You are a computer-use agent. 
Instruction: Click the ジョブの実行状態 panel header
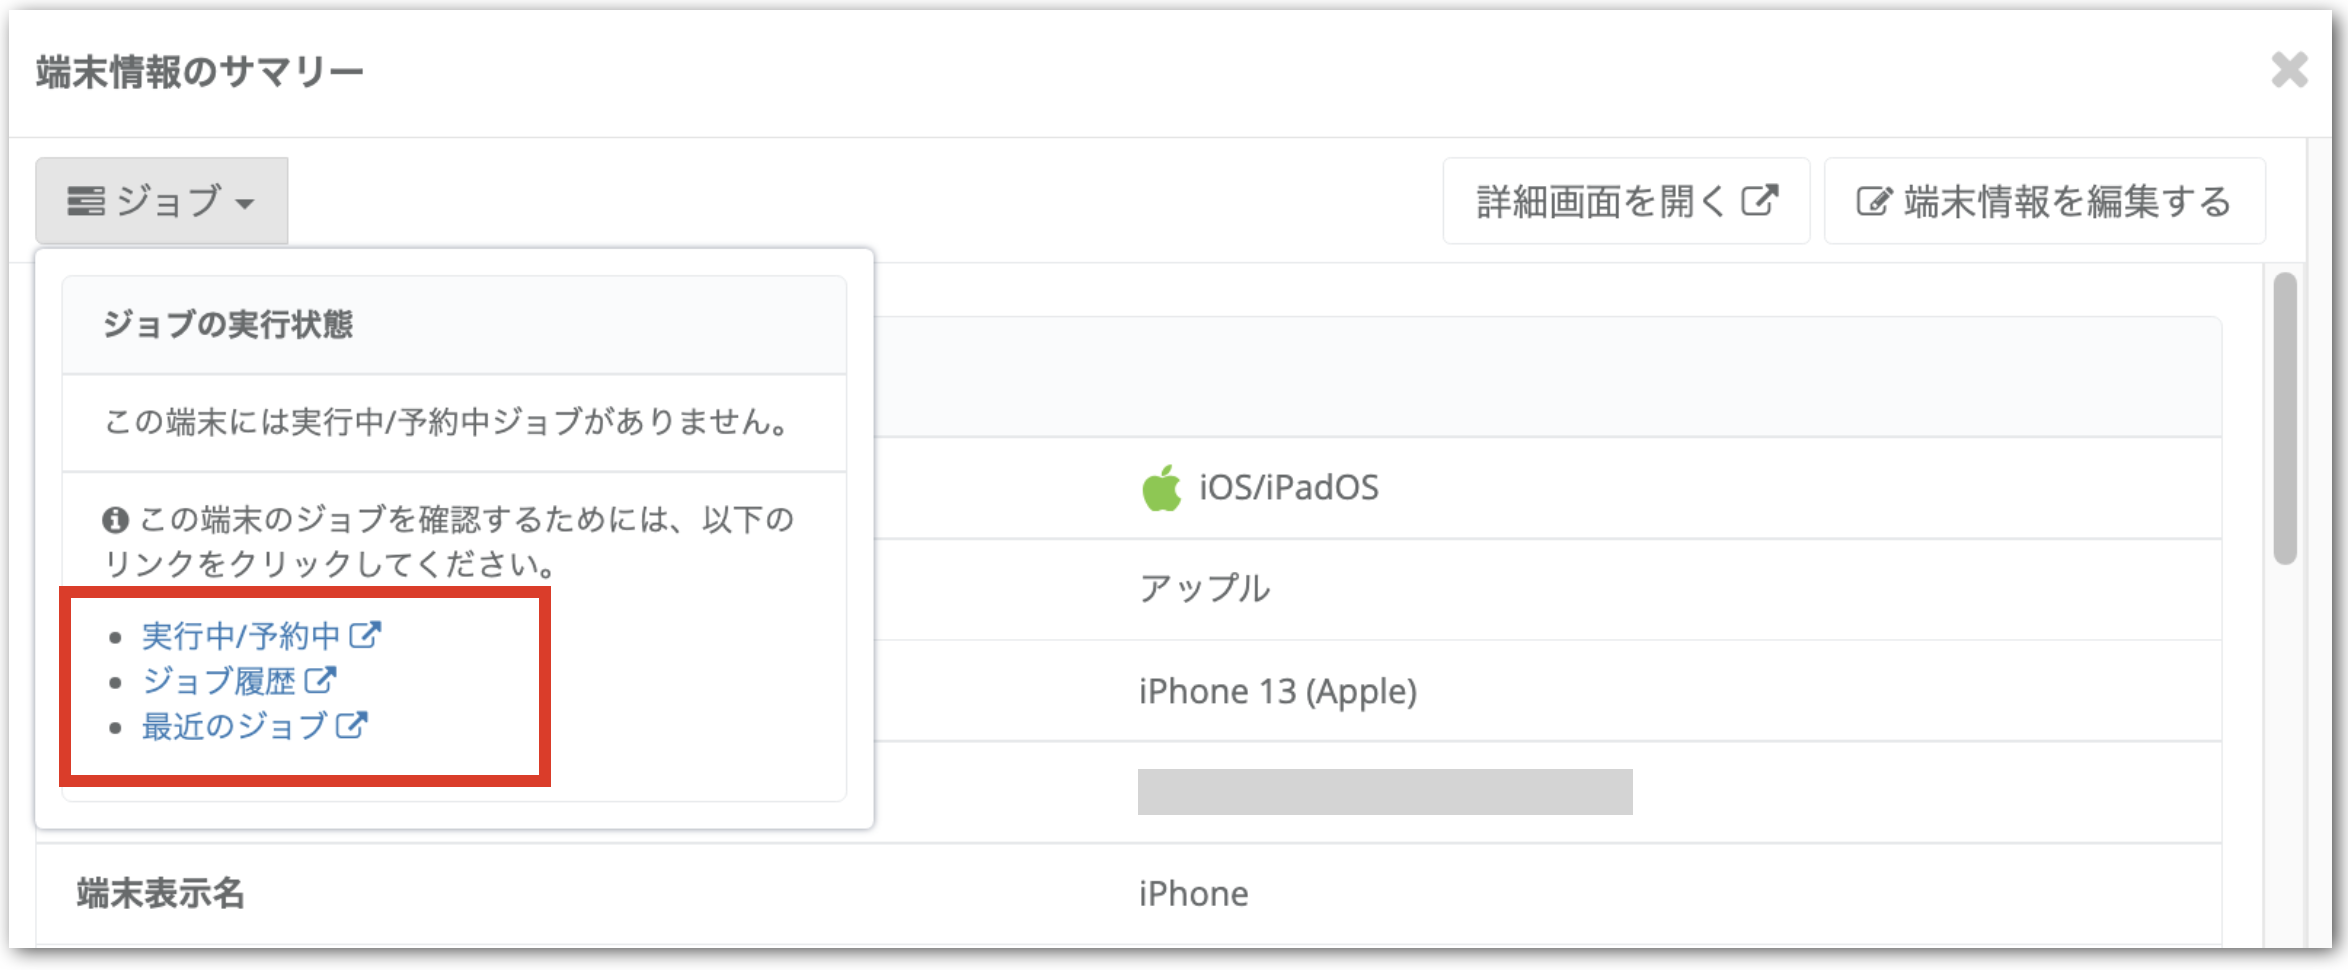(x=454, y=325)
